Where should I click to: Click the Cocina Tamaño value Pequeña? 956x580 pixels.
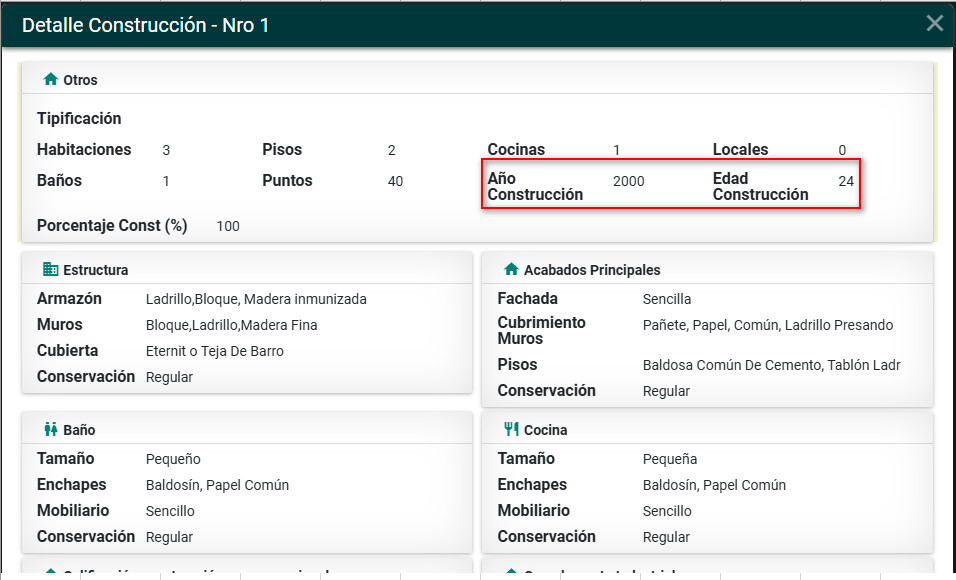(669, 459)
